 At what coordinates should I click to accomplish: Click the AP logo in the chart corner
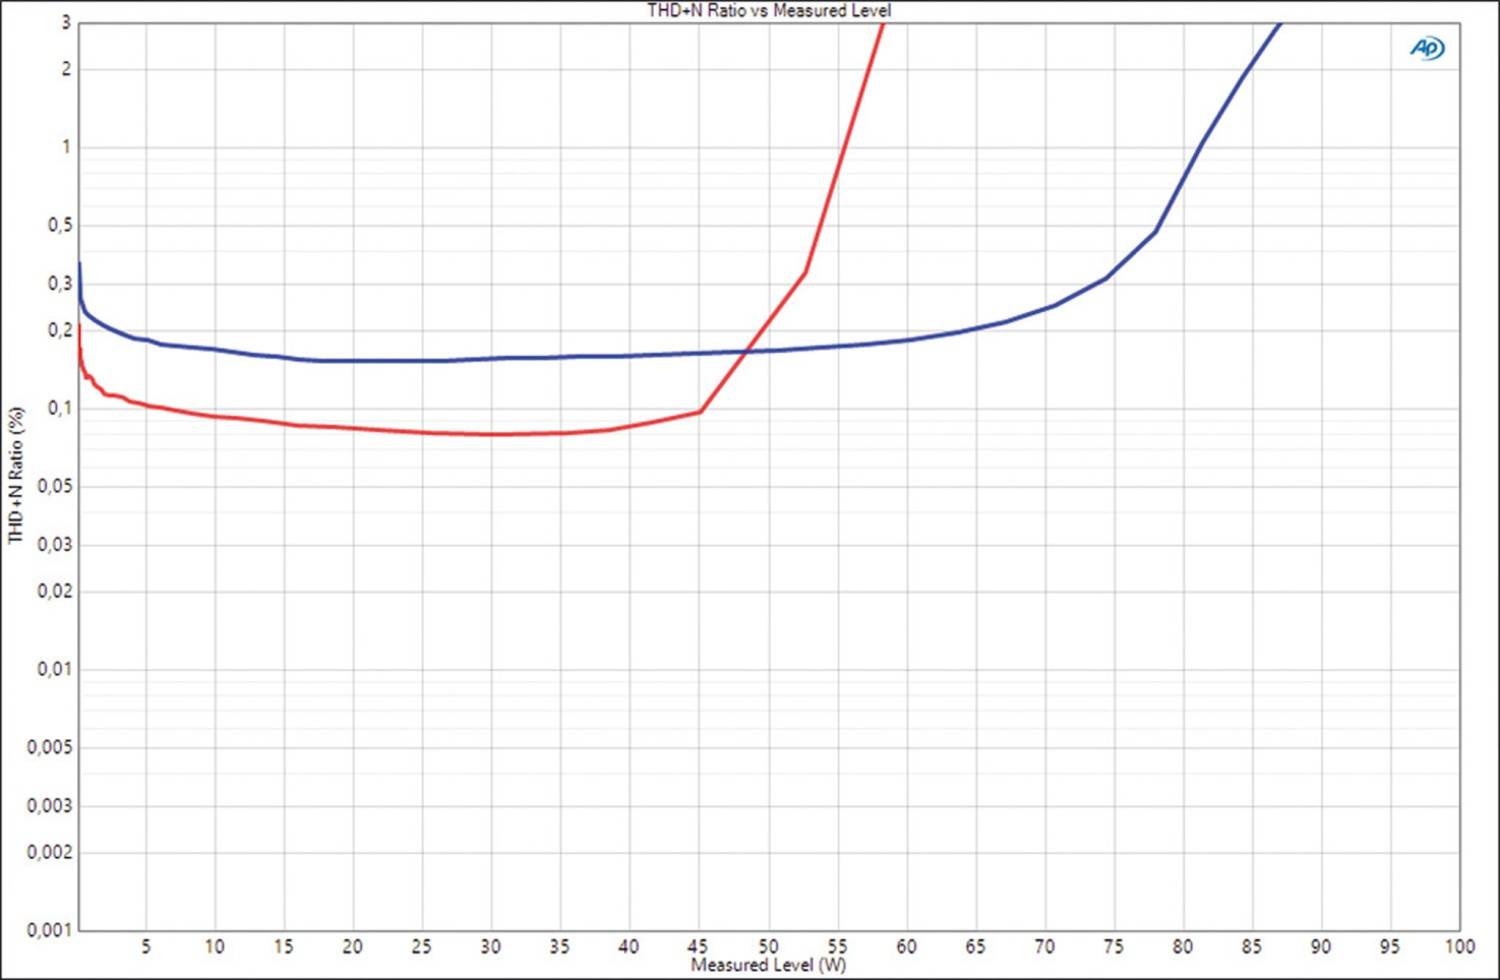pyautogui.click(x=1427, y=48)
